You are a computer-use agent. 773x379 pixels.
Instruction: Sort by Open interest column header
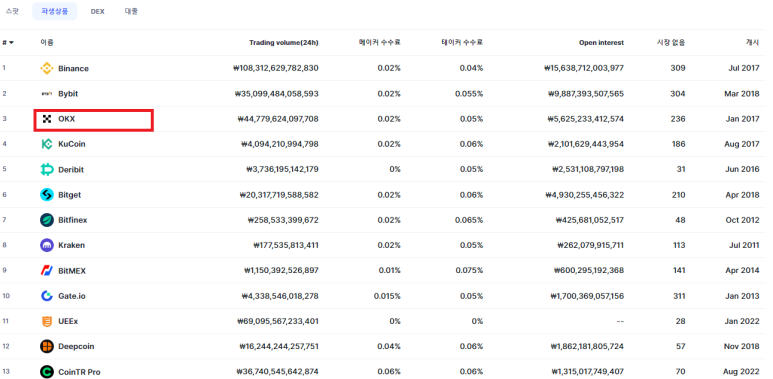601,43
